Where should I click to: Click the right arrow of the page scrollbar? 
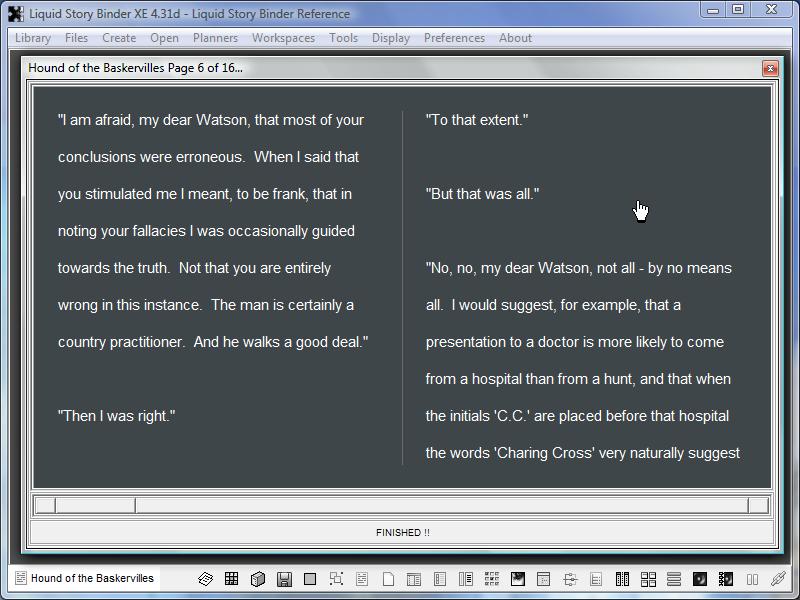(760, 505)
